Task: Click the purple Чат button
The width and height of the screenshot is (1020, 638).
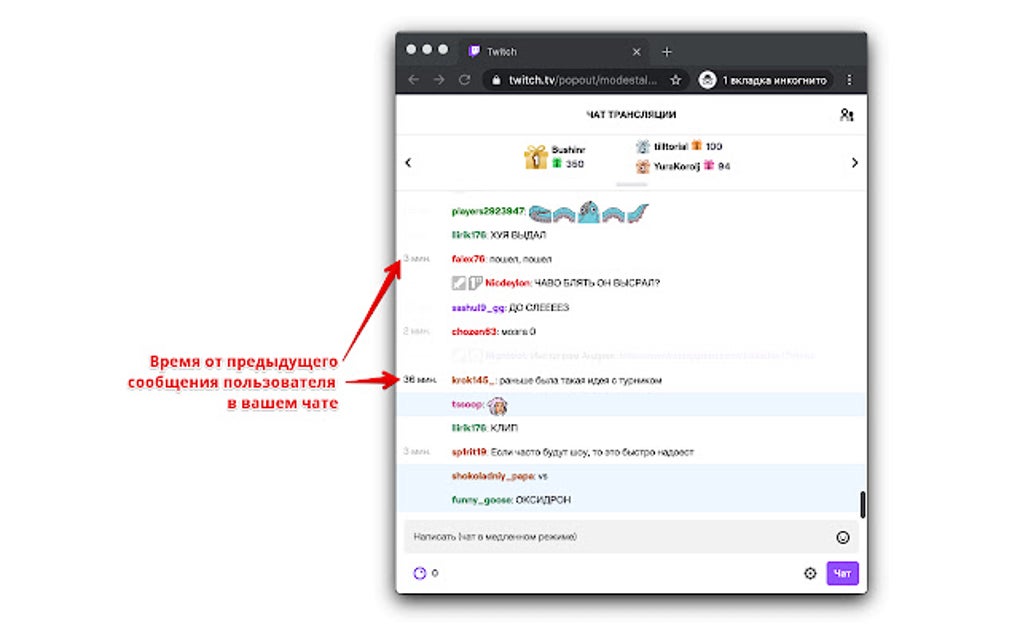Action: coord(844,573)
